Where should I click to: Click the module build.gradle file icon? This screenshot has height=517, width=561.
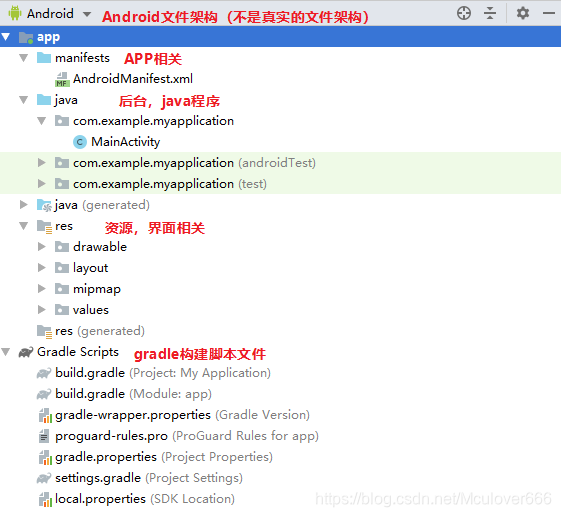tap(44, 394)
